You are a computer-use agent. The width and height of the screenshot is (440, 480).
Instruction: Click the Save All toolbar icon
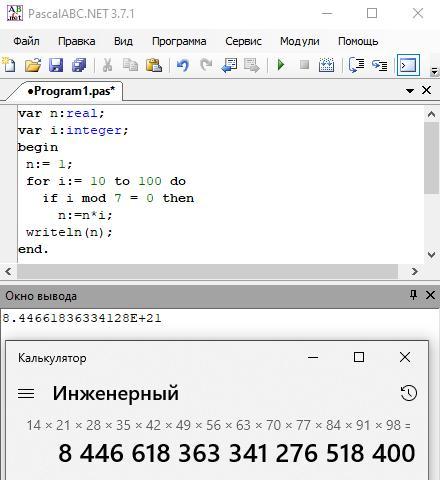(79, 65)
